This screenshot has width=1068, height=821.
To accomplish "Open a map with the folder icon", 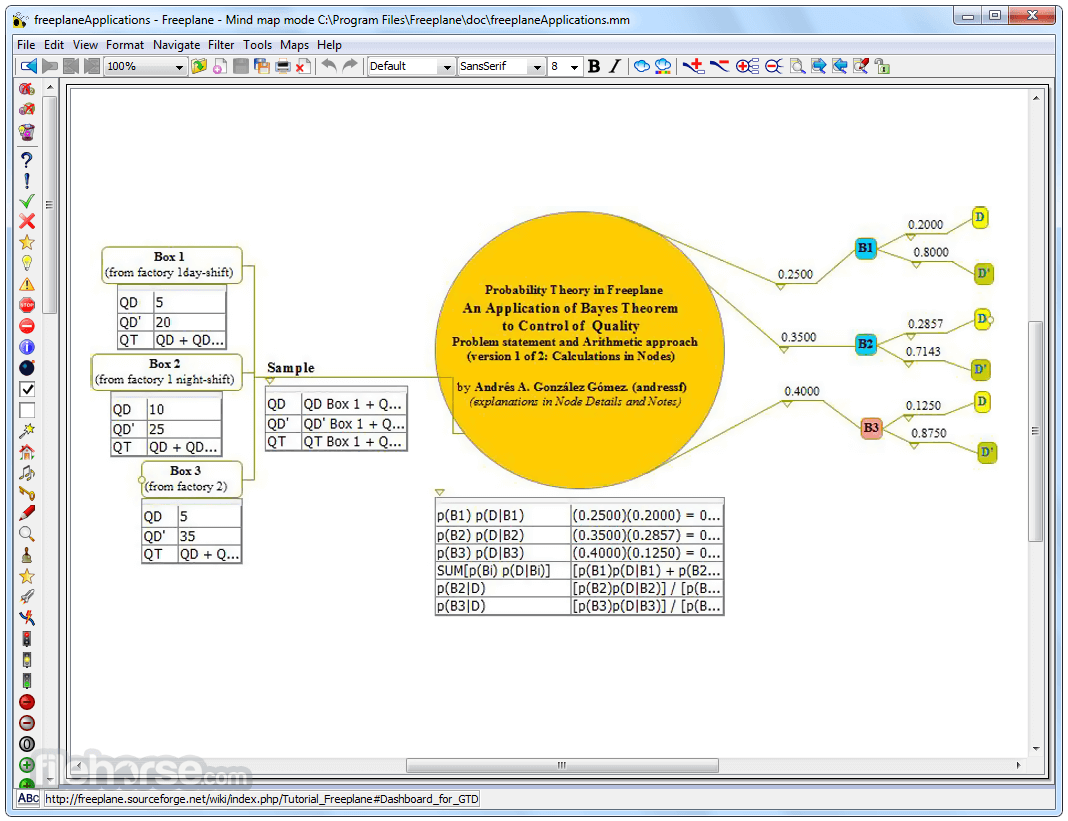I will point(199,66).
